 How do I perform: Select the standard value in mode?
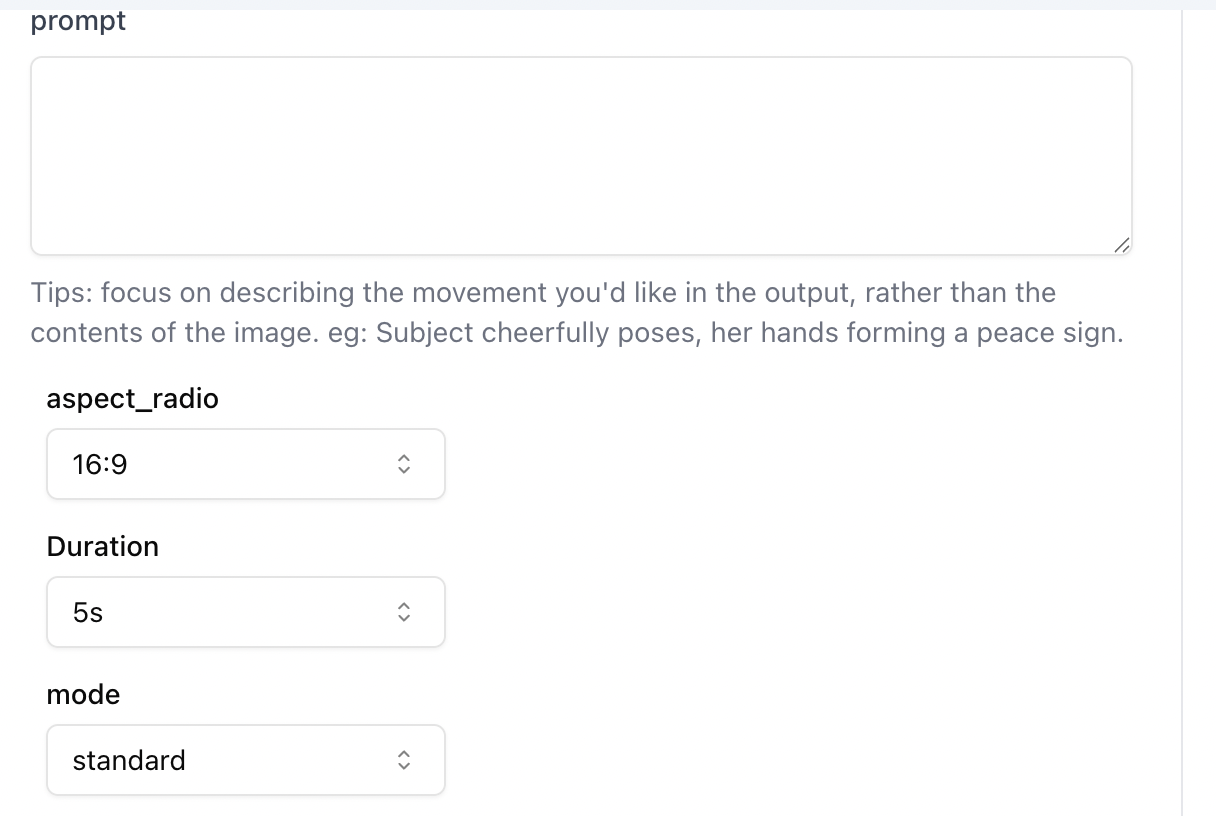coord(128,760)
